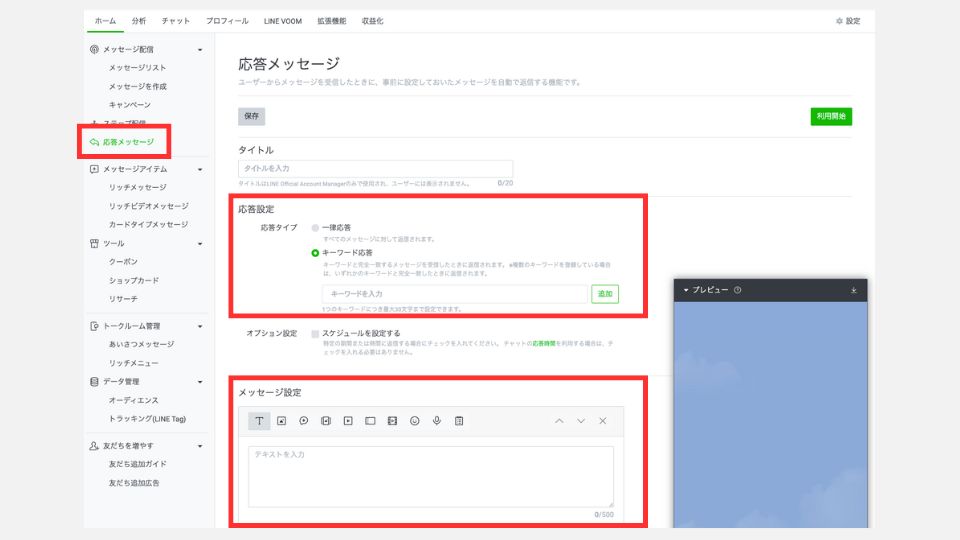Select the text (T) message type icon

pos(259,421)
